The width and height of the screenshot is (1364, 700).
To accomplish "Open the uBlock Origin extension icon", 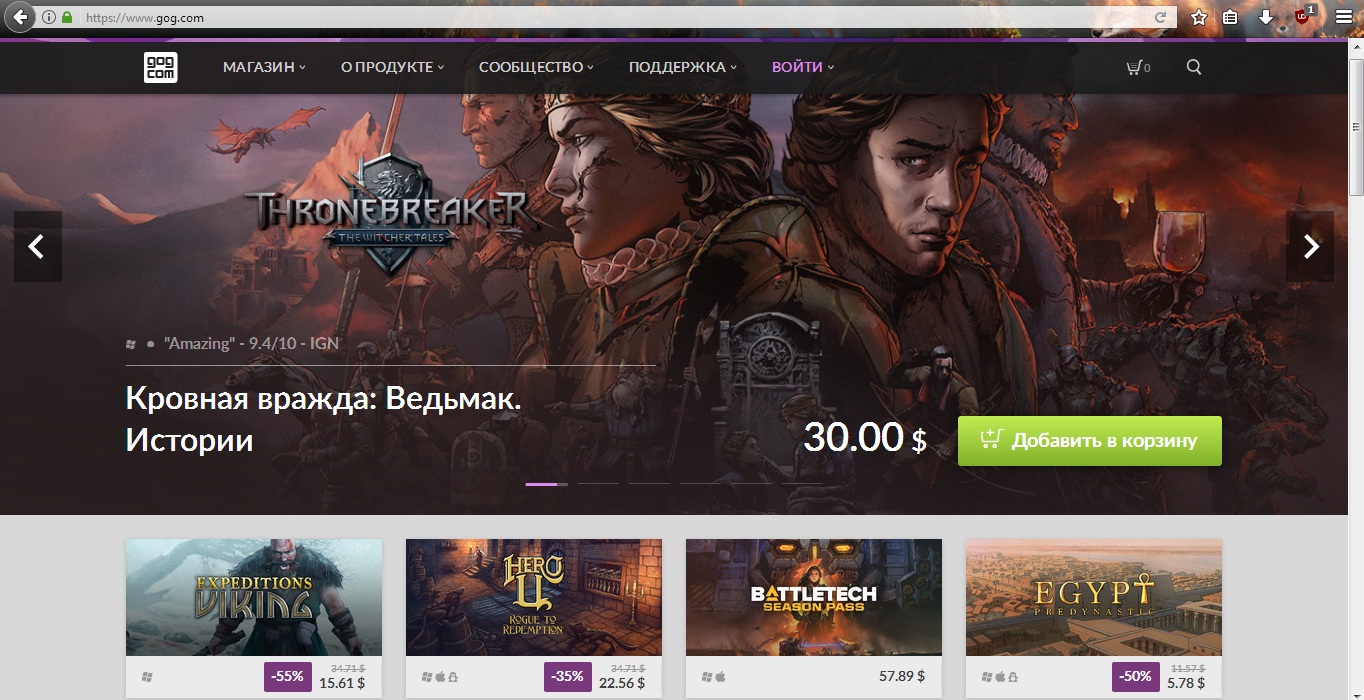I will click(x=1303, y=16).
